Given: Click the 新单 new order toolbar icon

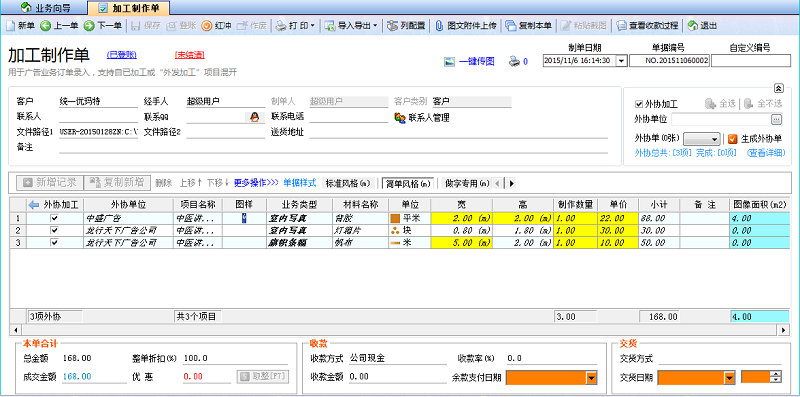Looking at the screenshot, I should pos(20,26).
